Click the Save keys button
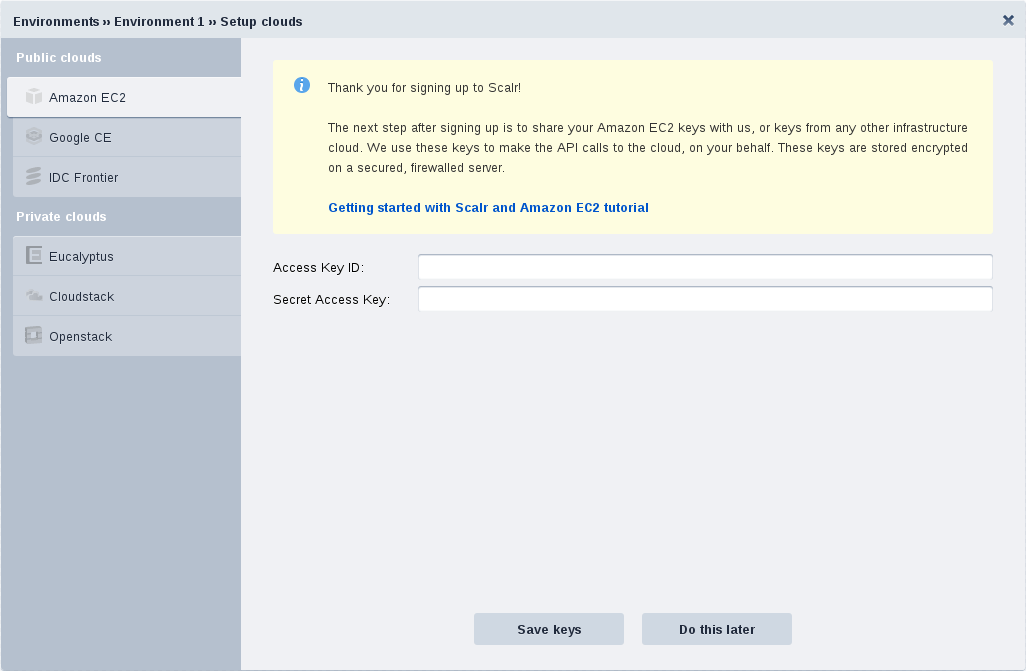This screenshot has width=1026, height=671. pos(549,629)
